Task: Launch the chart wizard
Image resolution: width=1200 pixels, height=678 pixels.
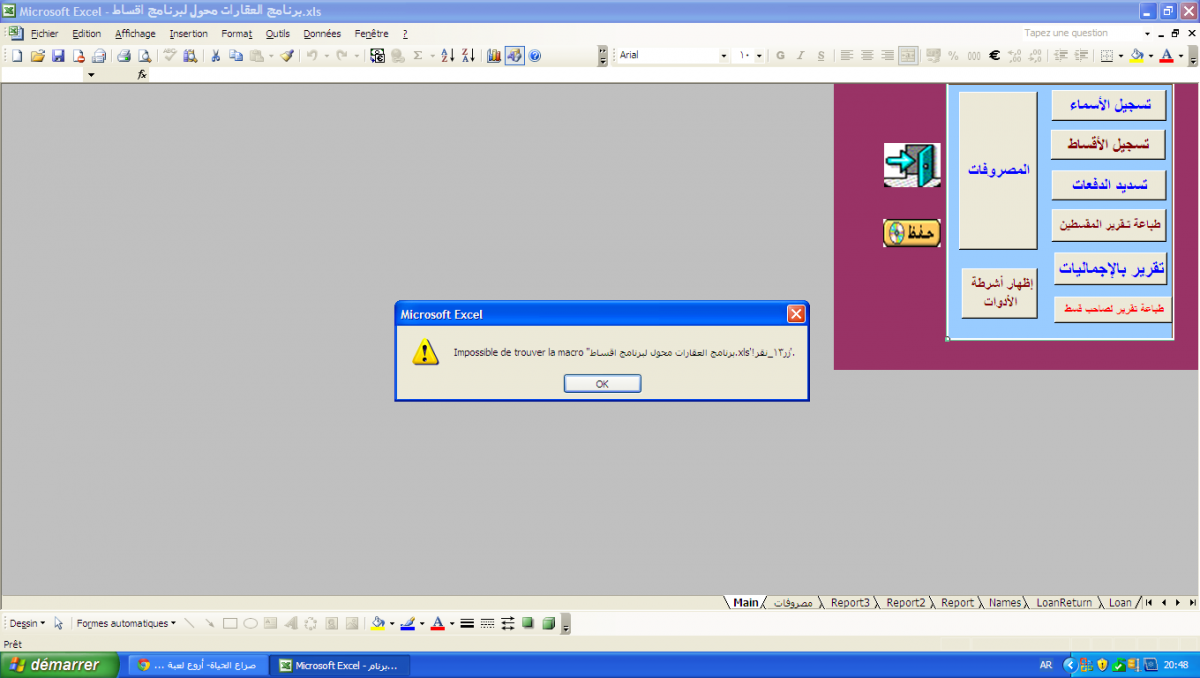Action: click(x=494, y=56)
